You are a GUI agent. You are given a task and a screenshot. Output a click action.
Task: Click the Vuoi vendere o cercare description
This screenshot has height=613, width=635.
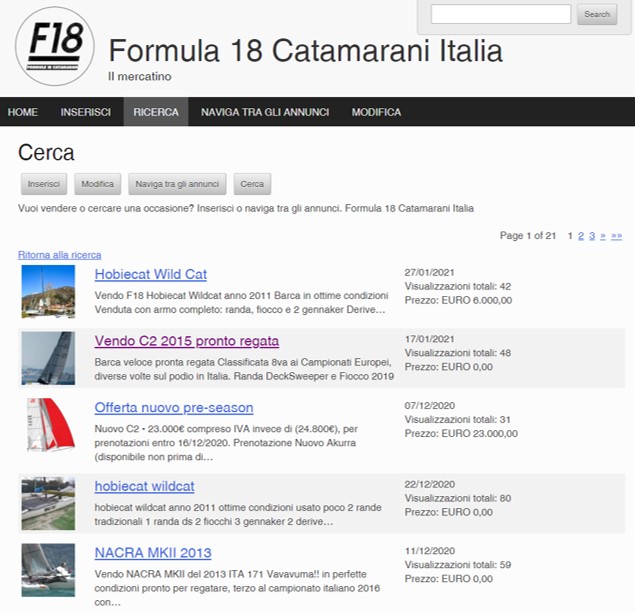[x=246, y=208]
